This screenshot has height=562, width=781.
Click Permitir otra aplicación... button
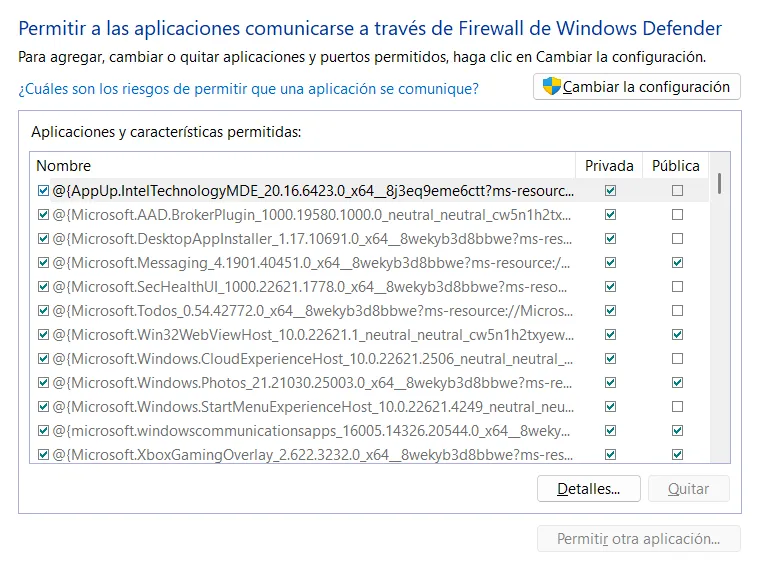tap(639, 539)
